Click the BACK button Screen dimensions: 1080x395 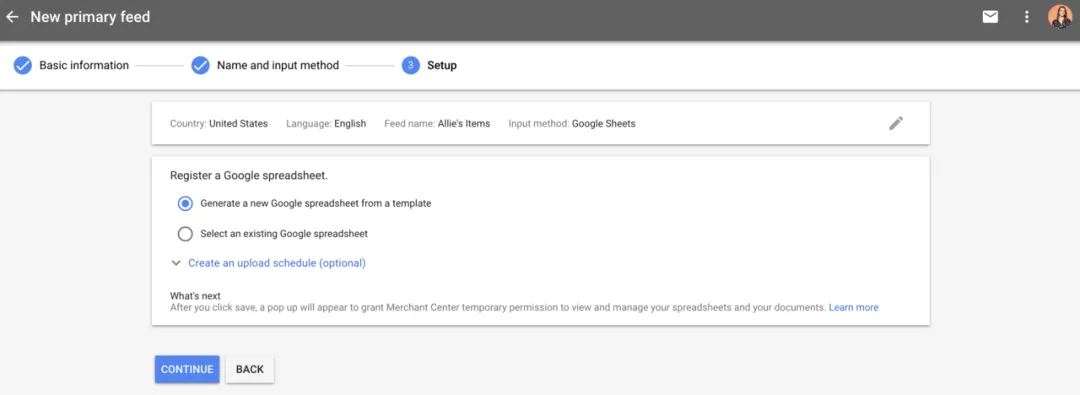click(250, 369)
